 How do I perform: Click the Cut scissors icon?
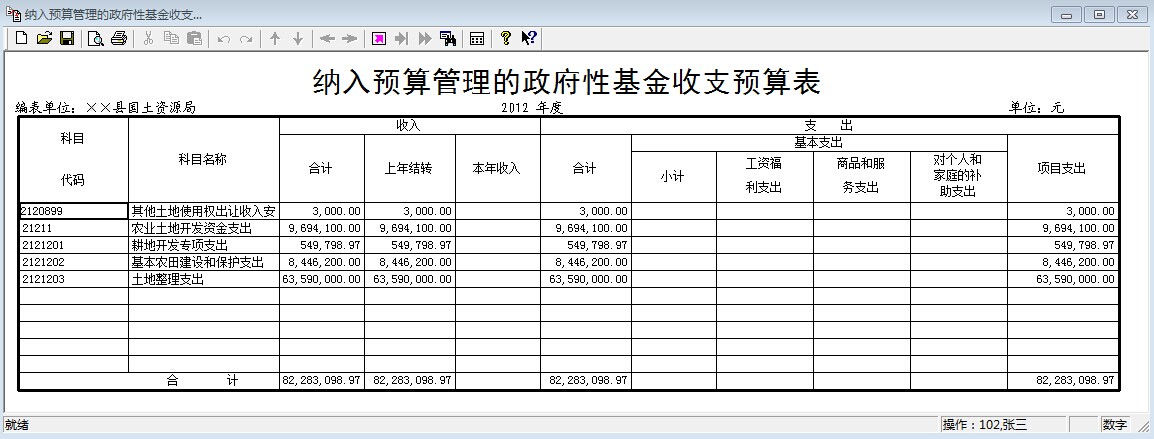[x=148, y=38]
